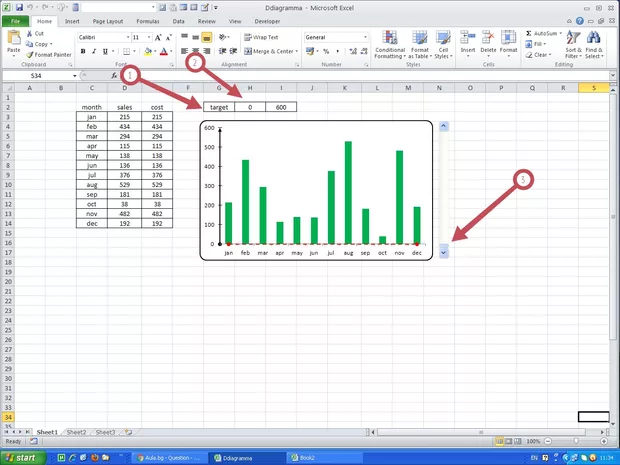Viewport: 620px width, 465px height.
Task: Increase font size with Grow Font icon
Action: [x=158, y=37]
